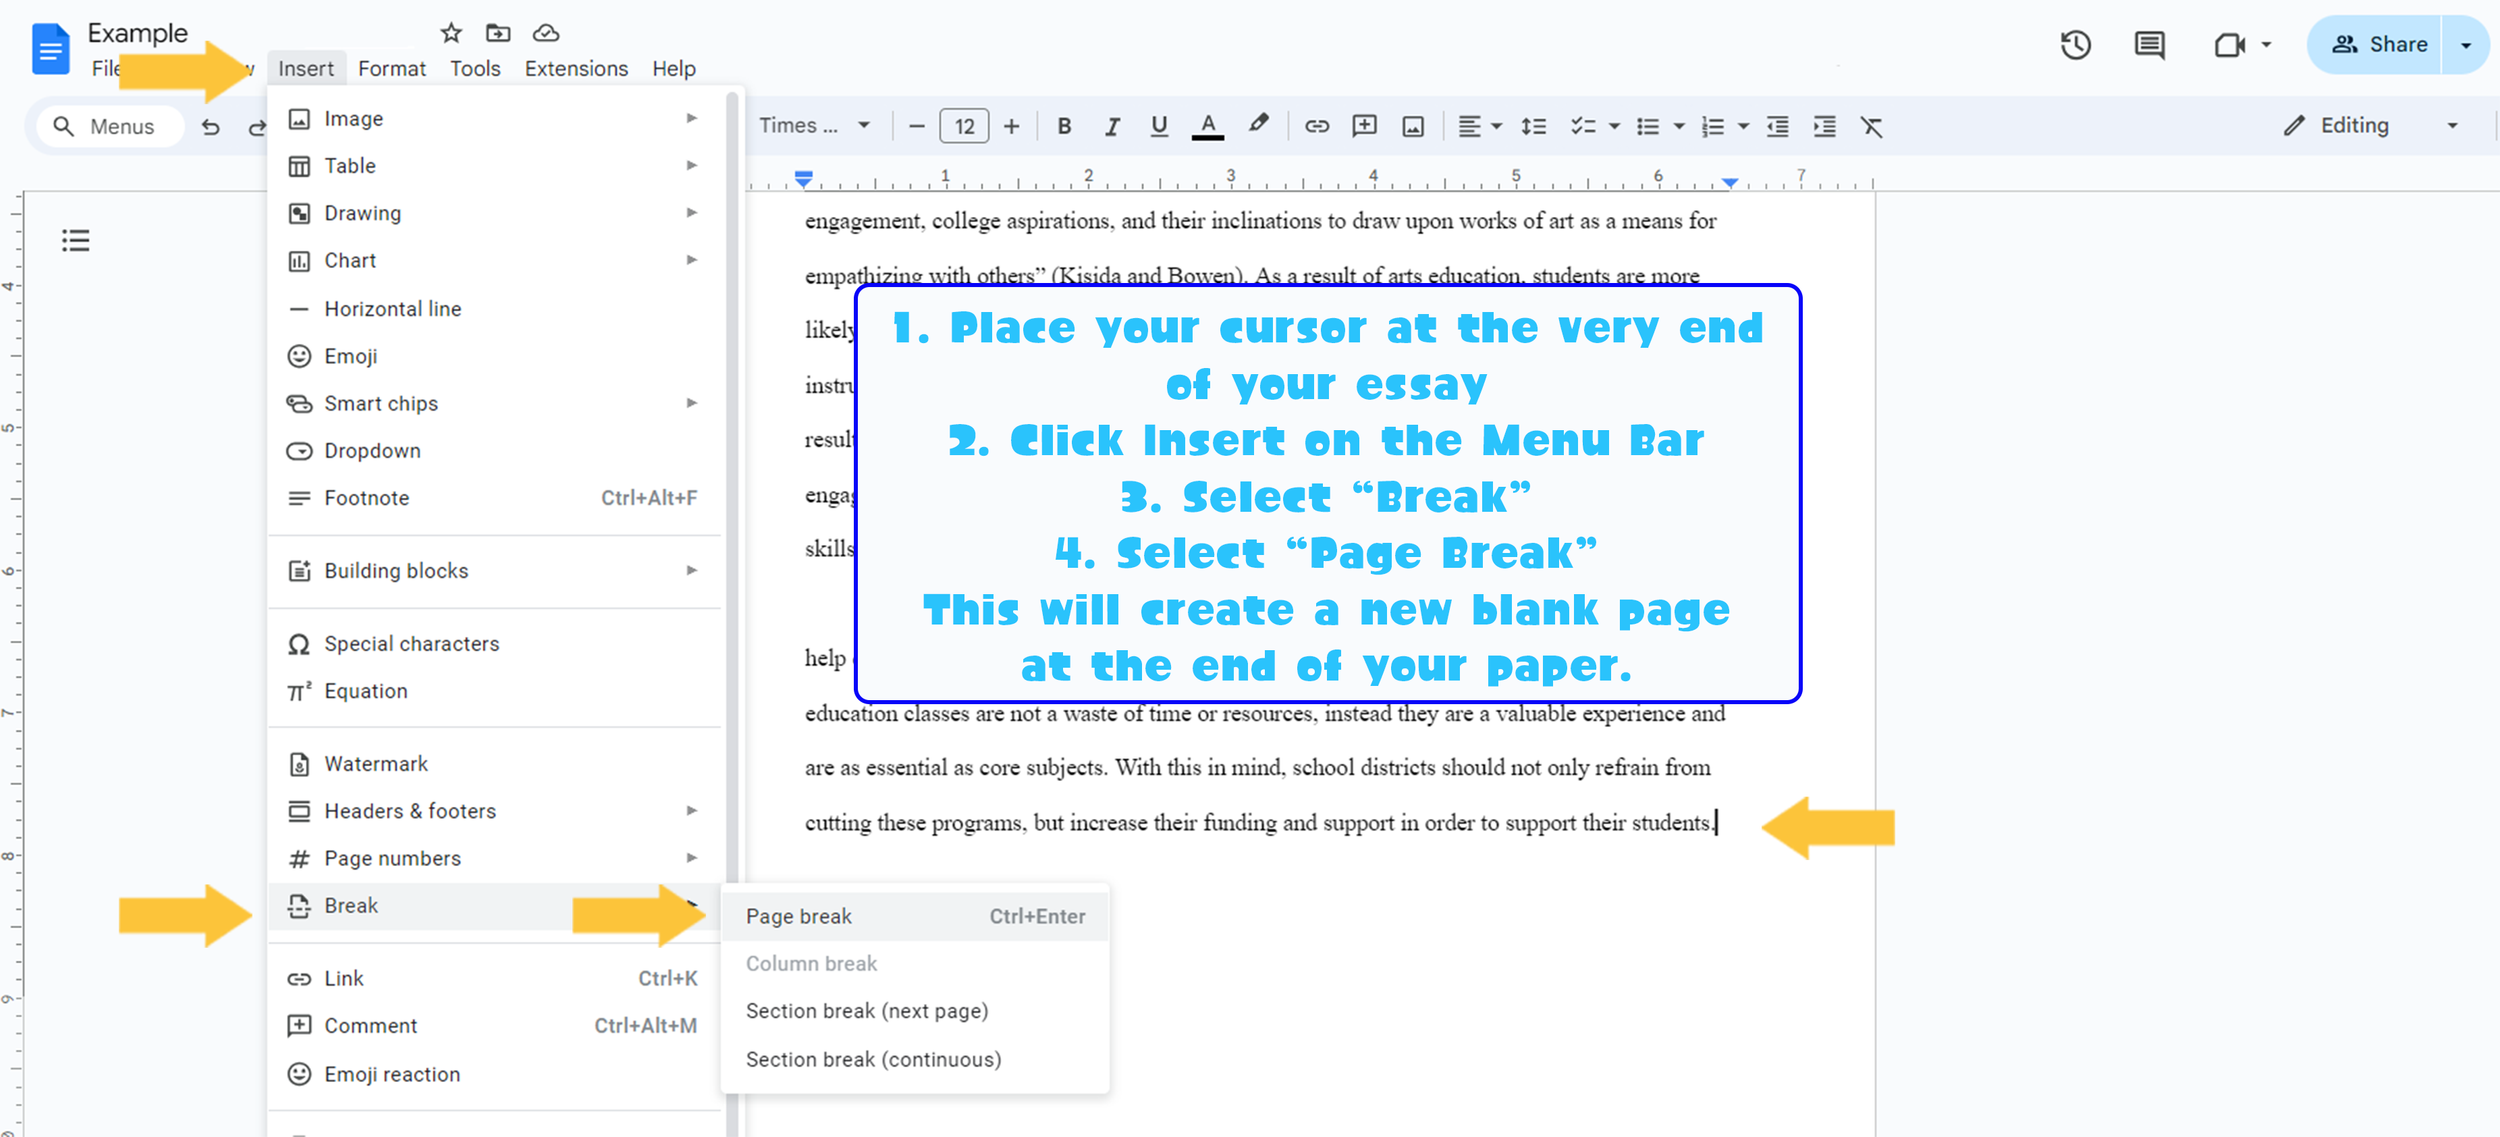Open the text color picker
Viewport: 2500px width, 1137px height.
(x=1207, y=126)
